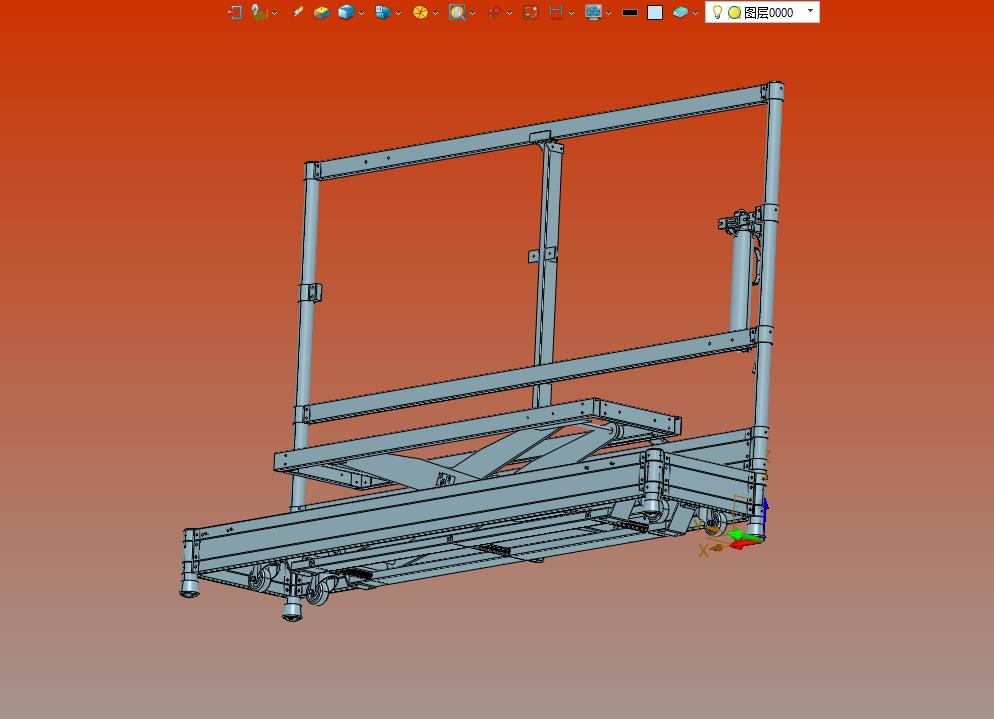994x719 pixels.
Task: Expand the view orientation dropdown arrow
Action: [x=398, y=13]
